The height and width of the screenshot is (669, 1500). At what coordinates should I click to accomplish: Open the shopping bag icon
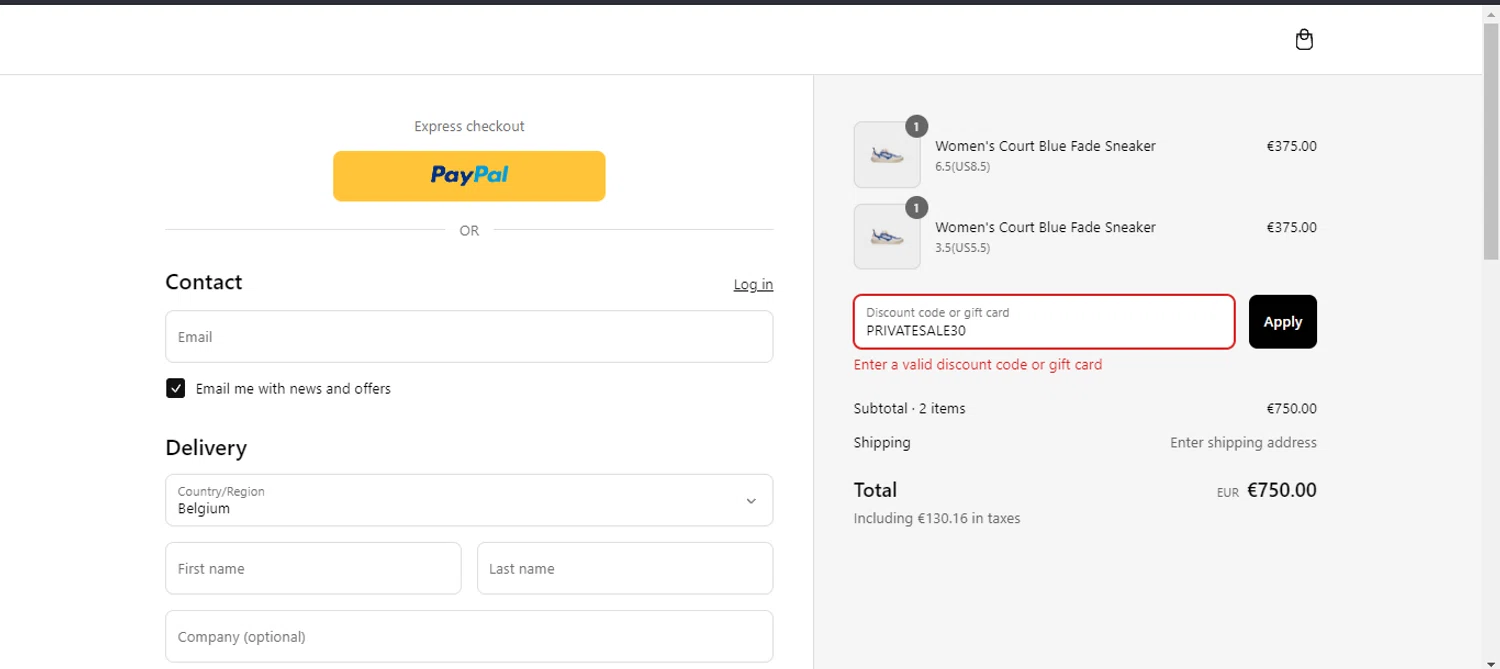pyautogui.click(x=1304, y=40)
